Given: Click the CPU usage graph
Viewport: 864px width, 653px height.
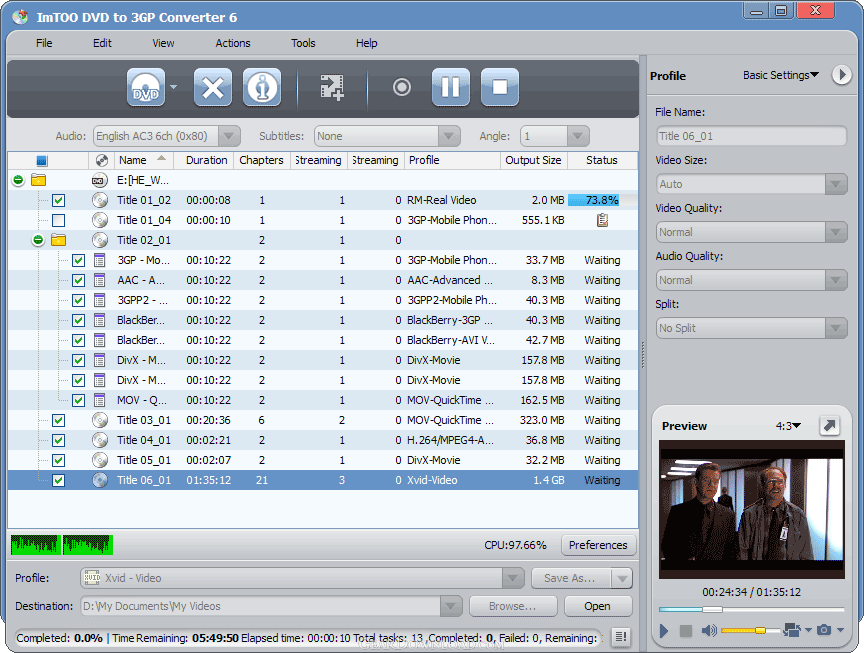Looking at the screenshot, I should (62, 545).
